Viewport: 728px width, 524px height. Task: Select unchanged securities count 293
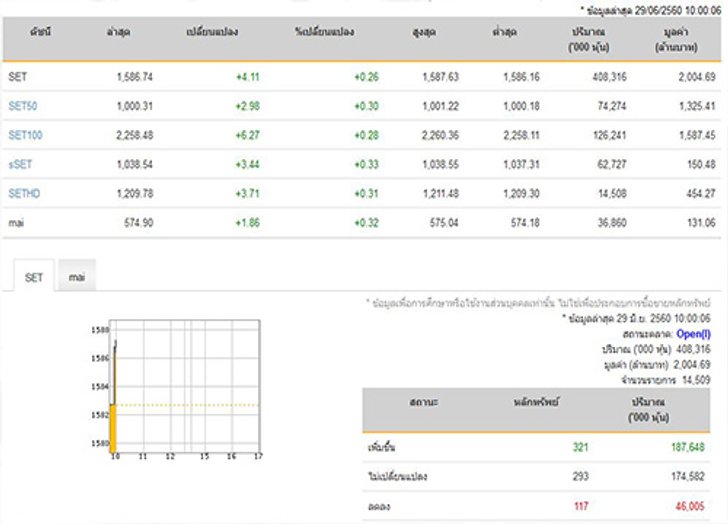(580, 476)
